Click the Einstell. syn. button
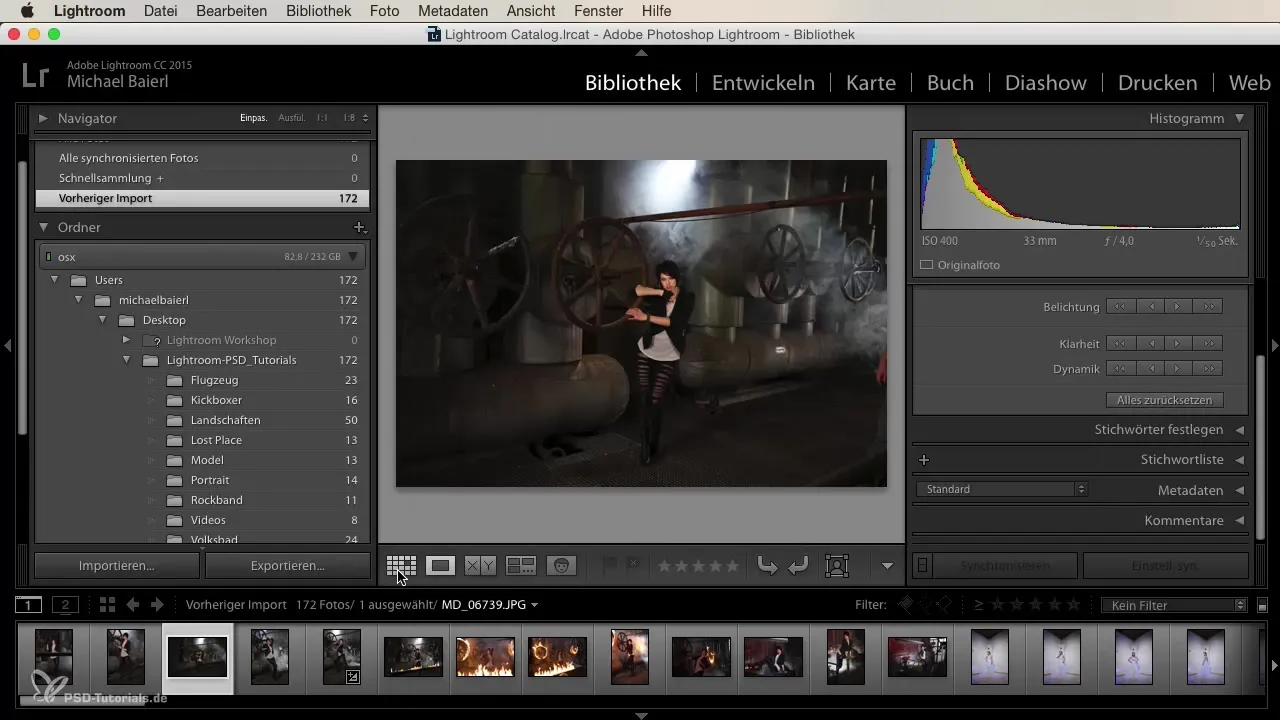This screenshot has width=1280, height=720. (1165, 566)
